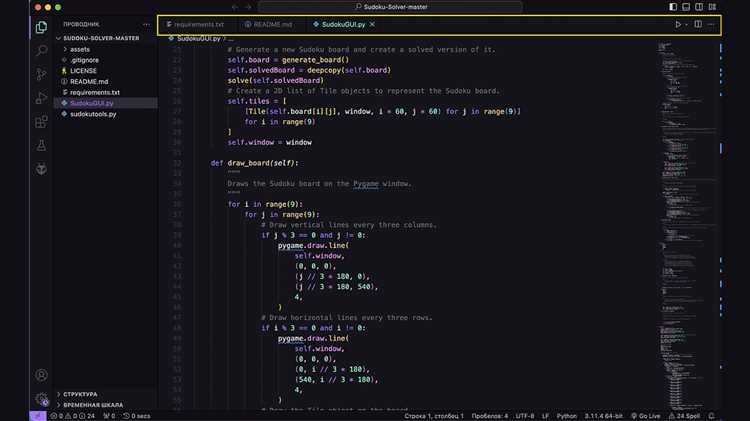Click the errors and warnings status indicator
Screen dimensions: 750x421
(72, 416)
